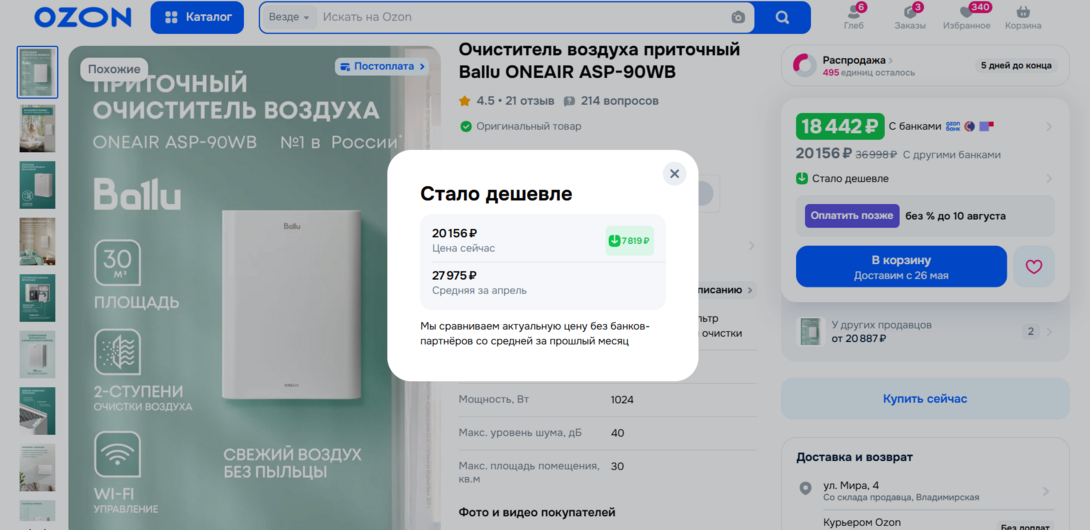Click the Курьером Ozon delivery row
Screen dimensions: 1090x530
[925, 522]
